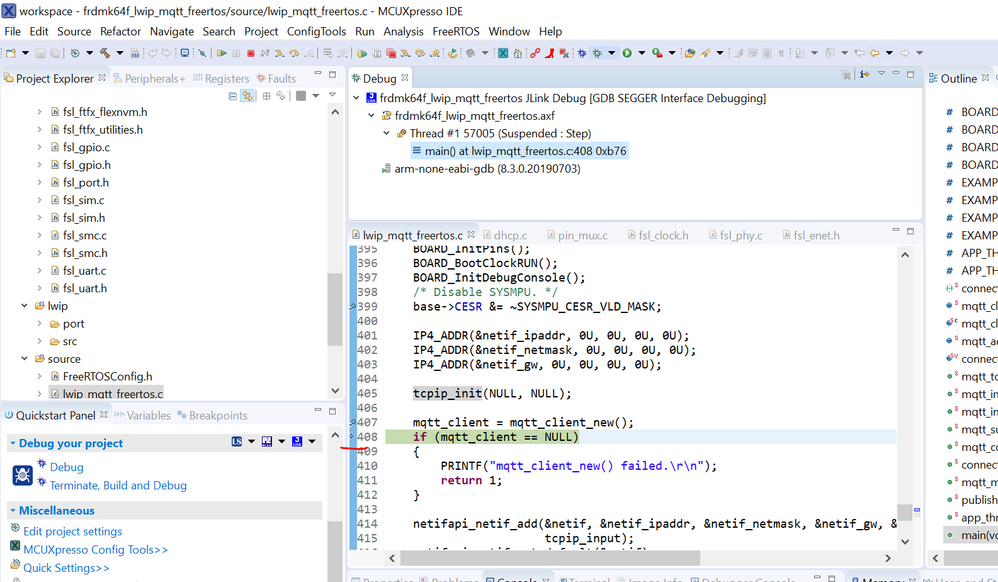Click the MCUXpresso X Config Tools toolbar icon
This screenshot has width=998, height=582.
(503, 53)
